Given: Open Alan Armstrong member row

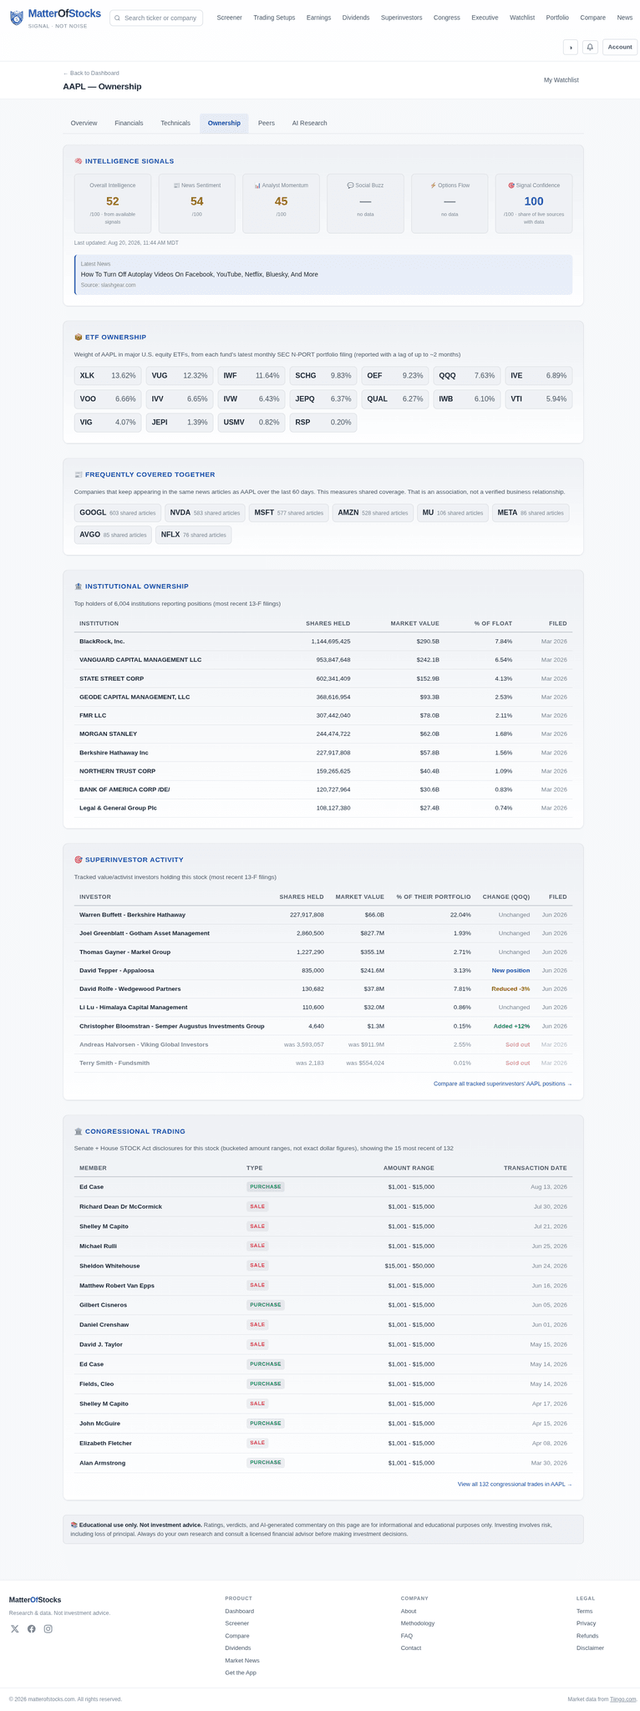Looking at the screenshot, I should [323, 1462].
